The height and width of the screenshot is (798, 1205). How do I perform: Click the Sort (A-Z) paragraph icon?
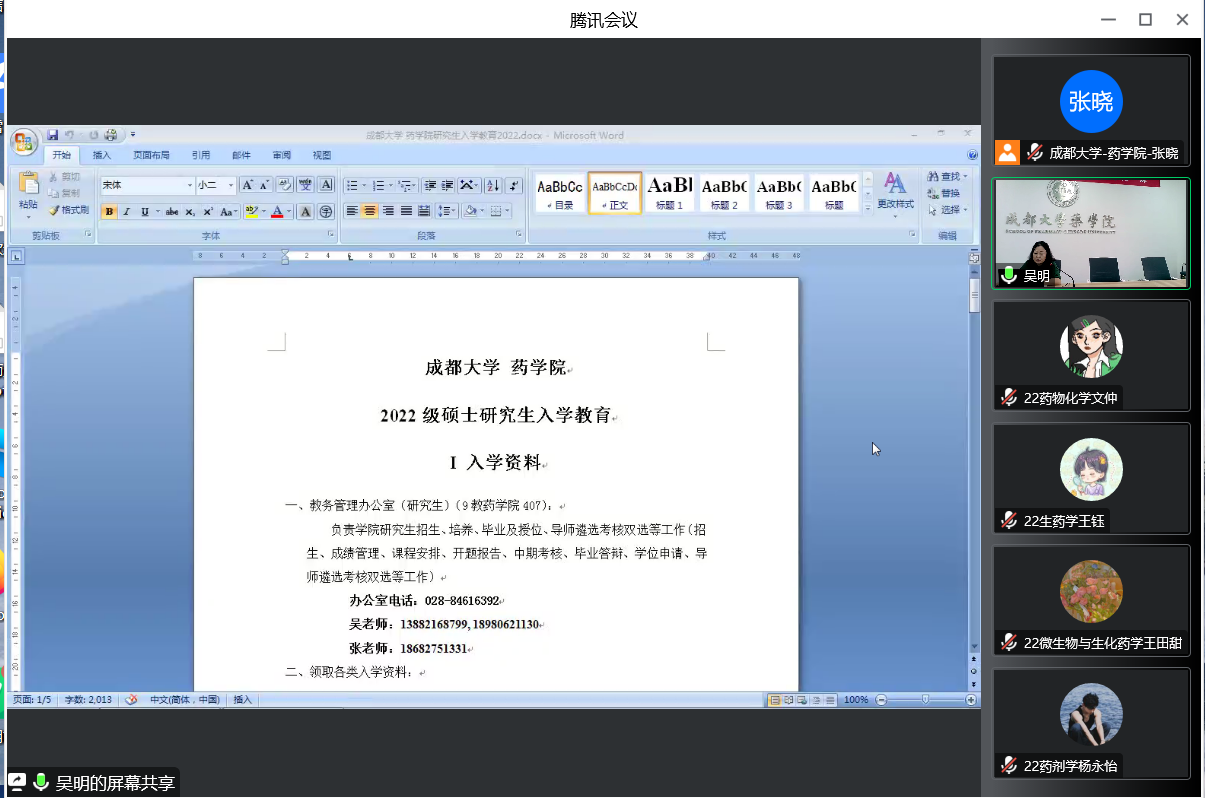(x=492, y=185)
